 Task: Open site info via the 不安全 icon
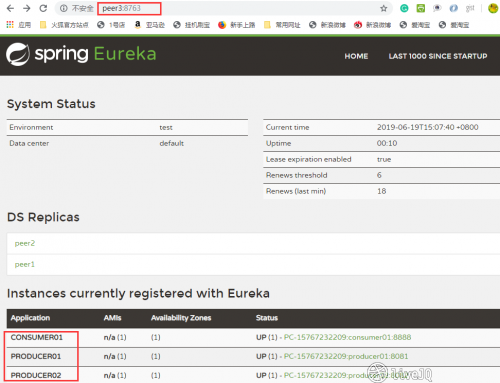pos(64,8)
